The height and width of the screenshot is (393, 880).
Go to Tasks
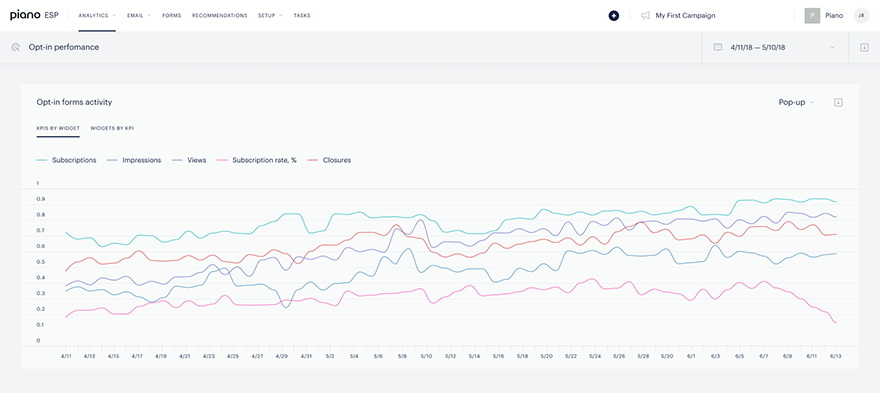[x=302, y=16]
